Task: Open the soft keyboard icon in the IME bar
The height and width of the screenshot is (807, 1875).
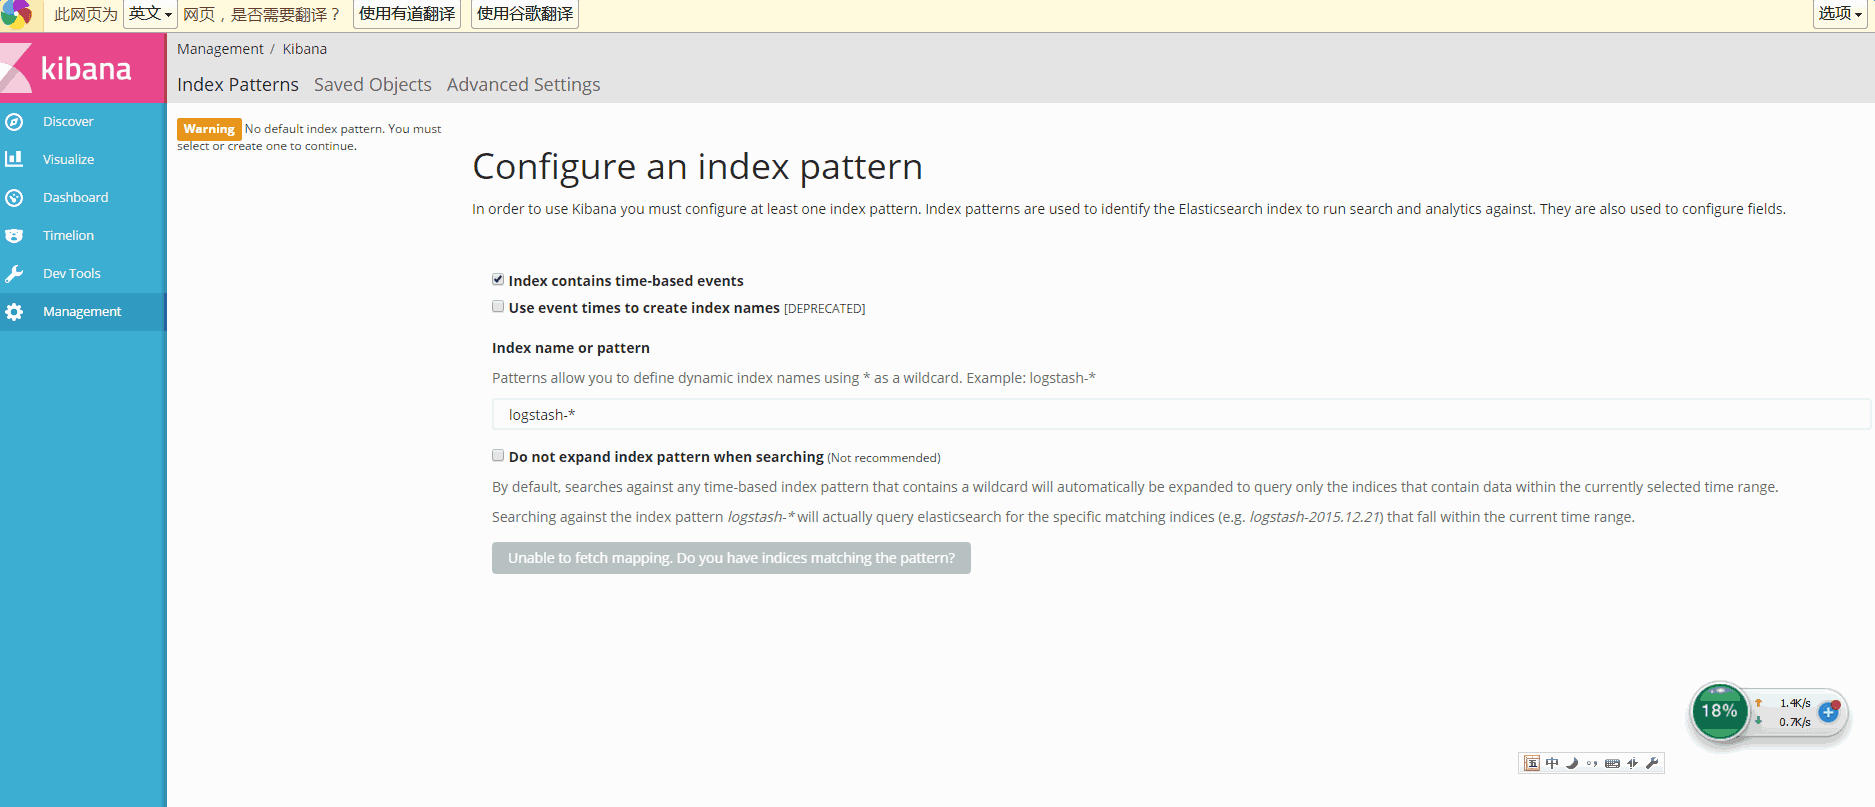Action: tap(1612, 763)
